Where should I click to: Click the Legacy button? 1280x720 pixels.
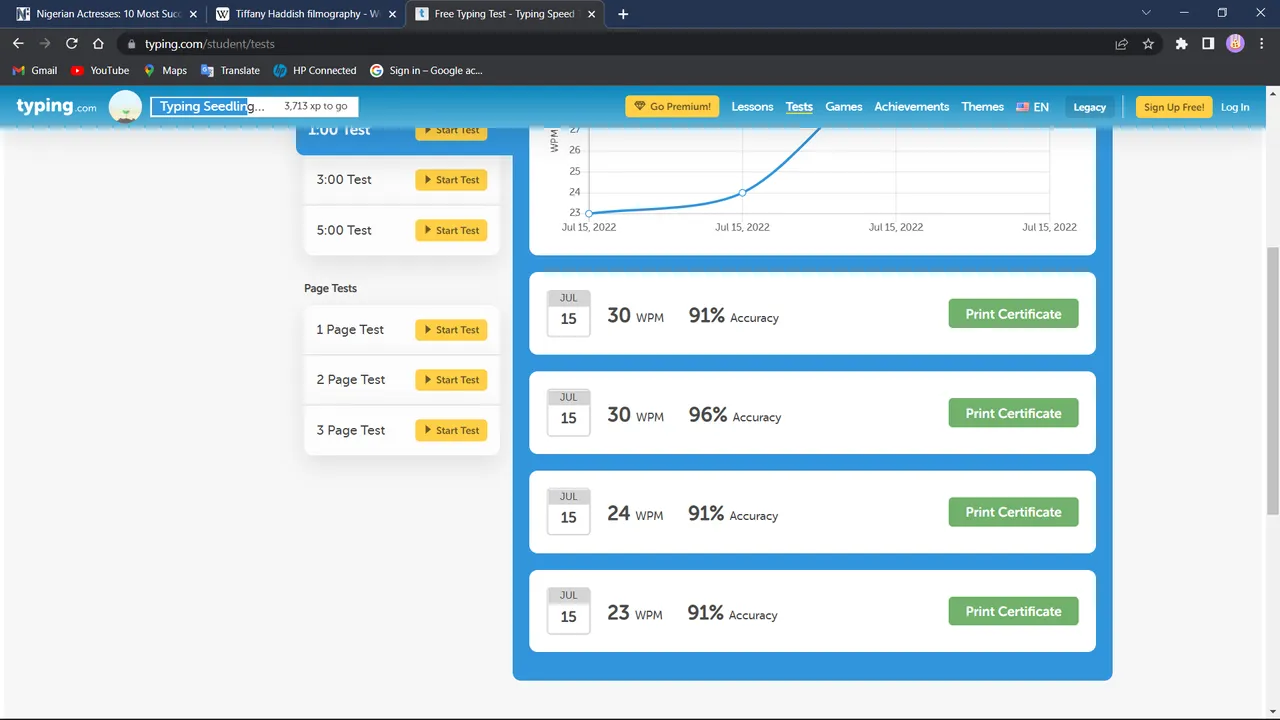coord(1090,107)
